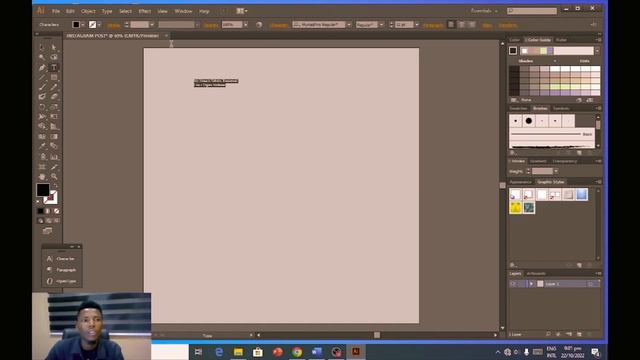Image resolution: width=640 pixels, height=360 pixels.
Task: Switch to Draw Normal drawing mode
Action: click(x=40, y=221)
